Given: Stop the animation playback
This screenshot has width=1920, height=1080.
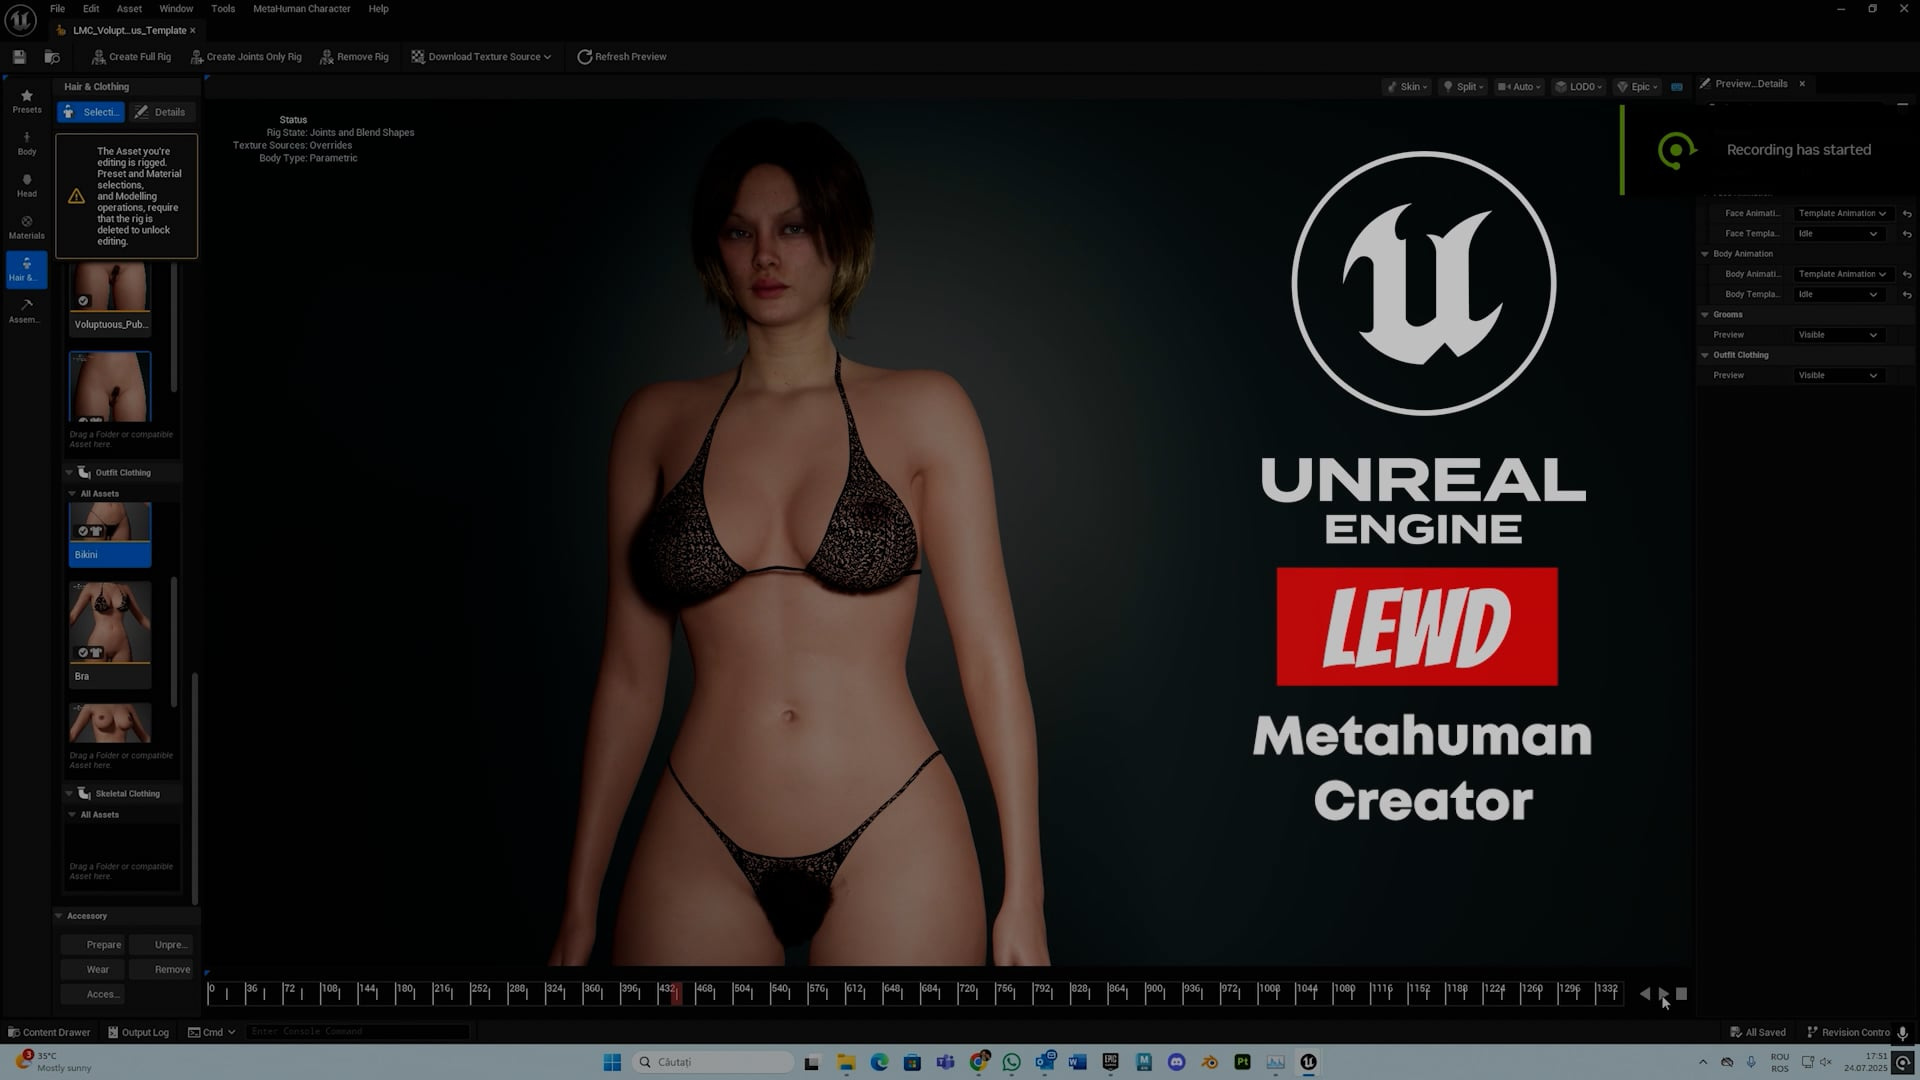Looking at the screenshot, I should (x=1681, y=994).
